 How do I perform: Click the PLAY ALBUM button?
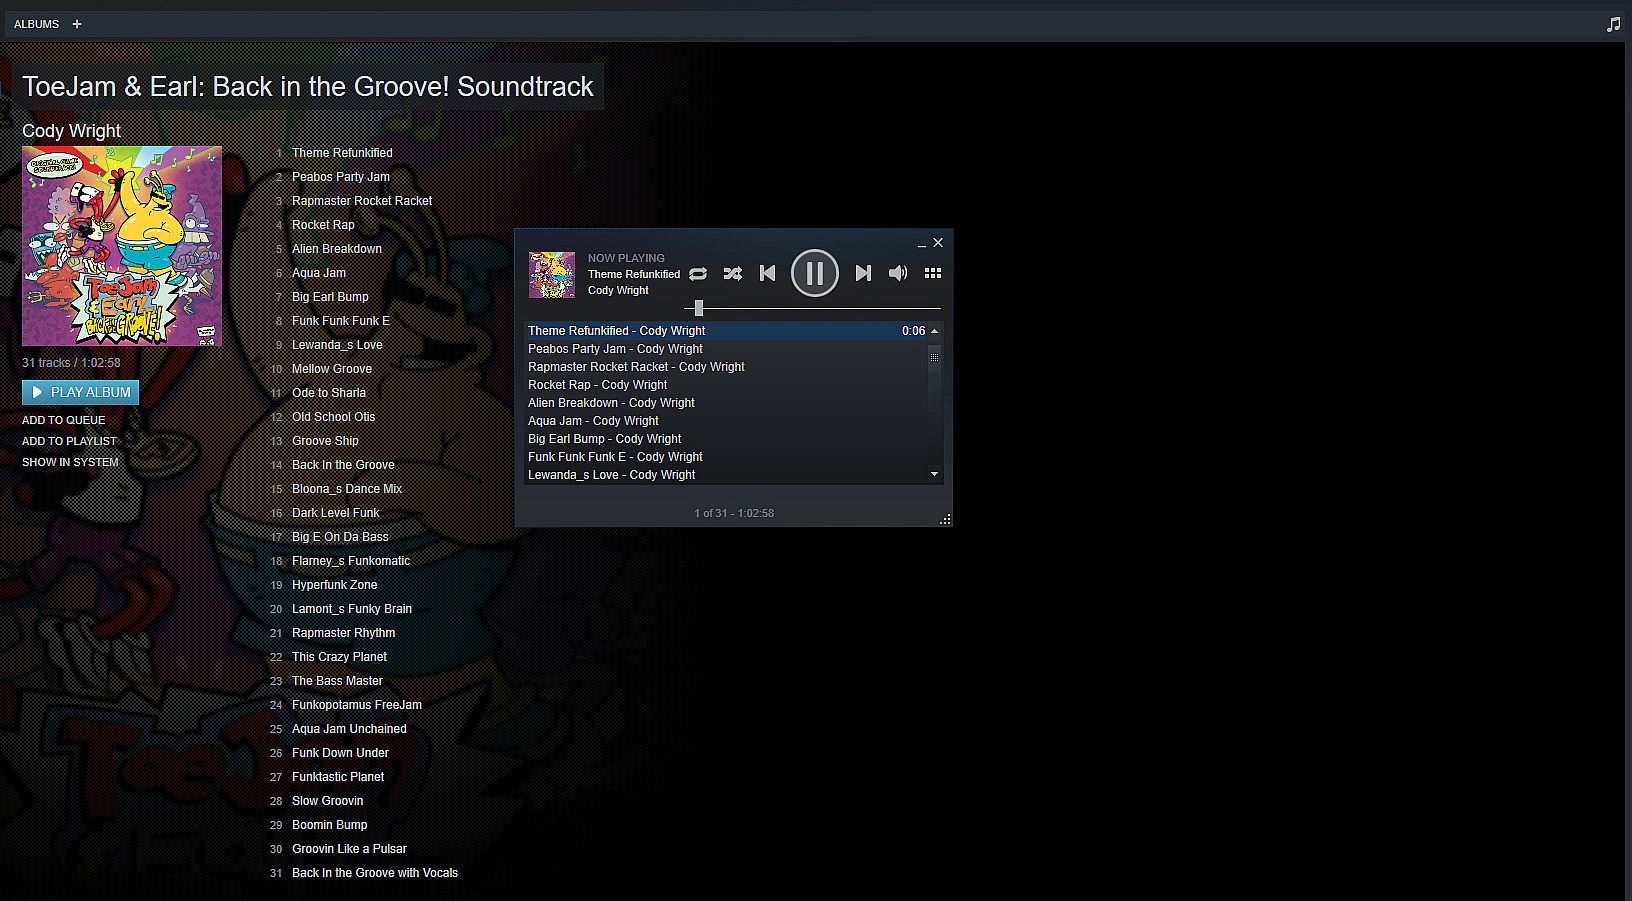click(80, 392)
